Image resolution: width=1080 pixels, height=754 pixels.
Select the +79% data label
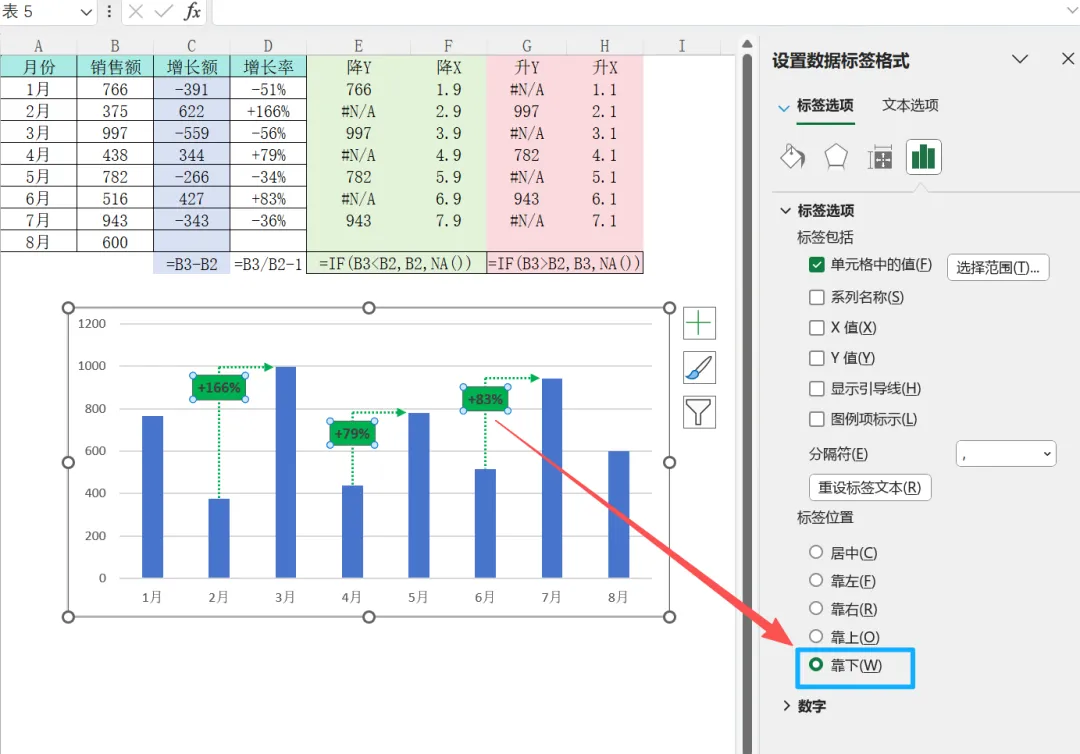pos(352,434)
